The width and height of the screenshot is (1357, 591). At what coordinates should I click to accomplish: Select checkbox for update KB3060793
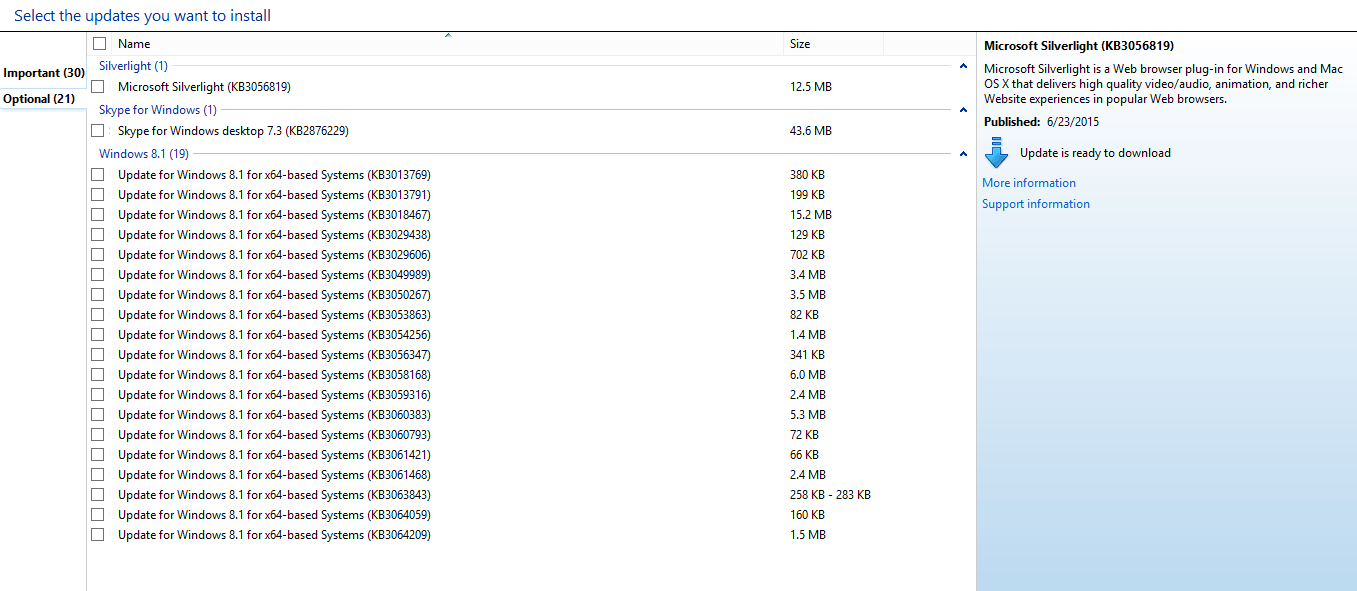[x=97, y=435]
